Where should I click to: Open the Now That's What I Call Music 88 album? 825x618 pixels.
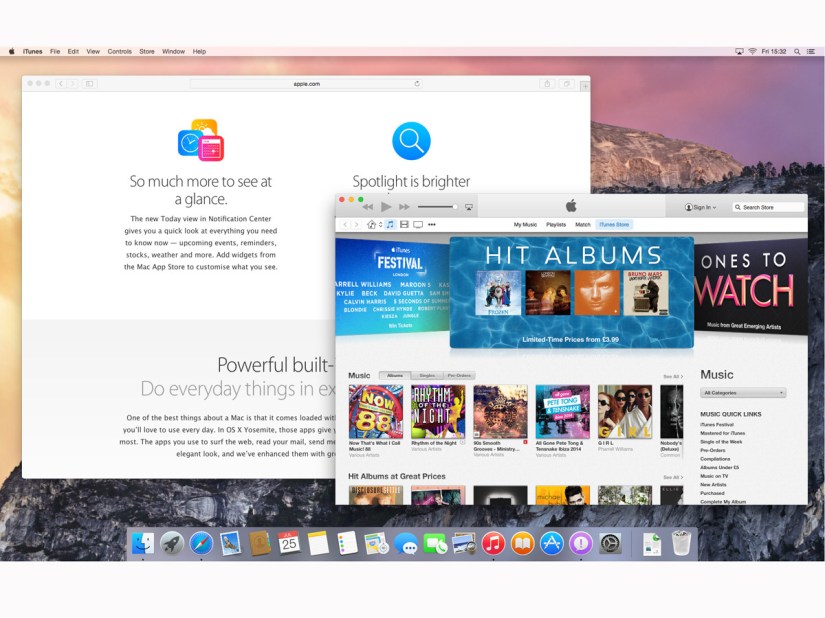coord(376,411)
